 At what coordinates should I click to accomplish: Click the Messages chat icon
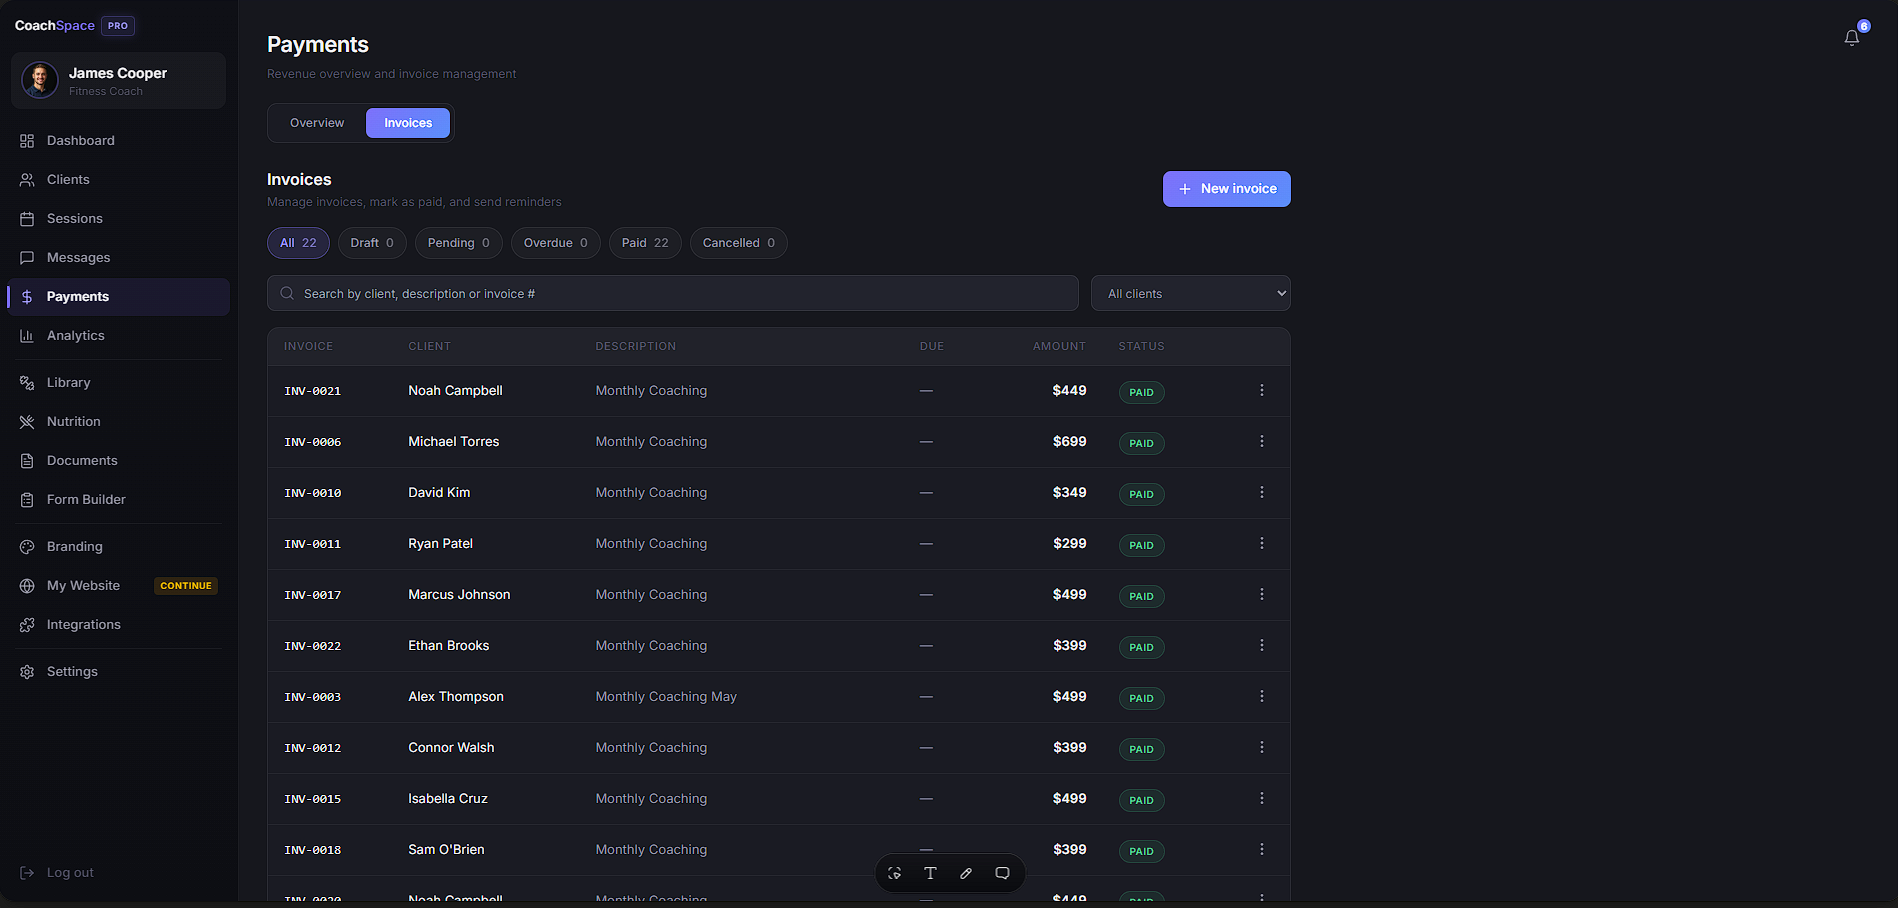pos(27,258)
